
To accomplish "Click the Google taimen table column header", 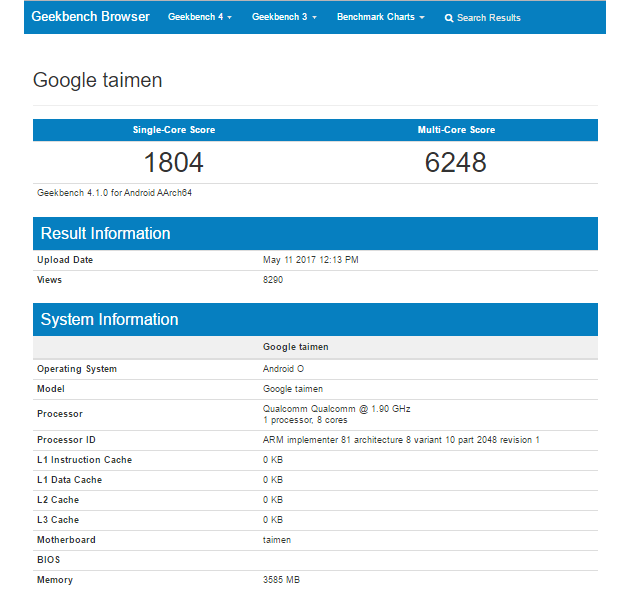I will [x=296, y=347].
